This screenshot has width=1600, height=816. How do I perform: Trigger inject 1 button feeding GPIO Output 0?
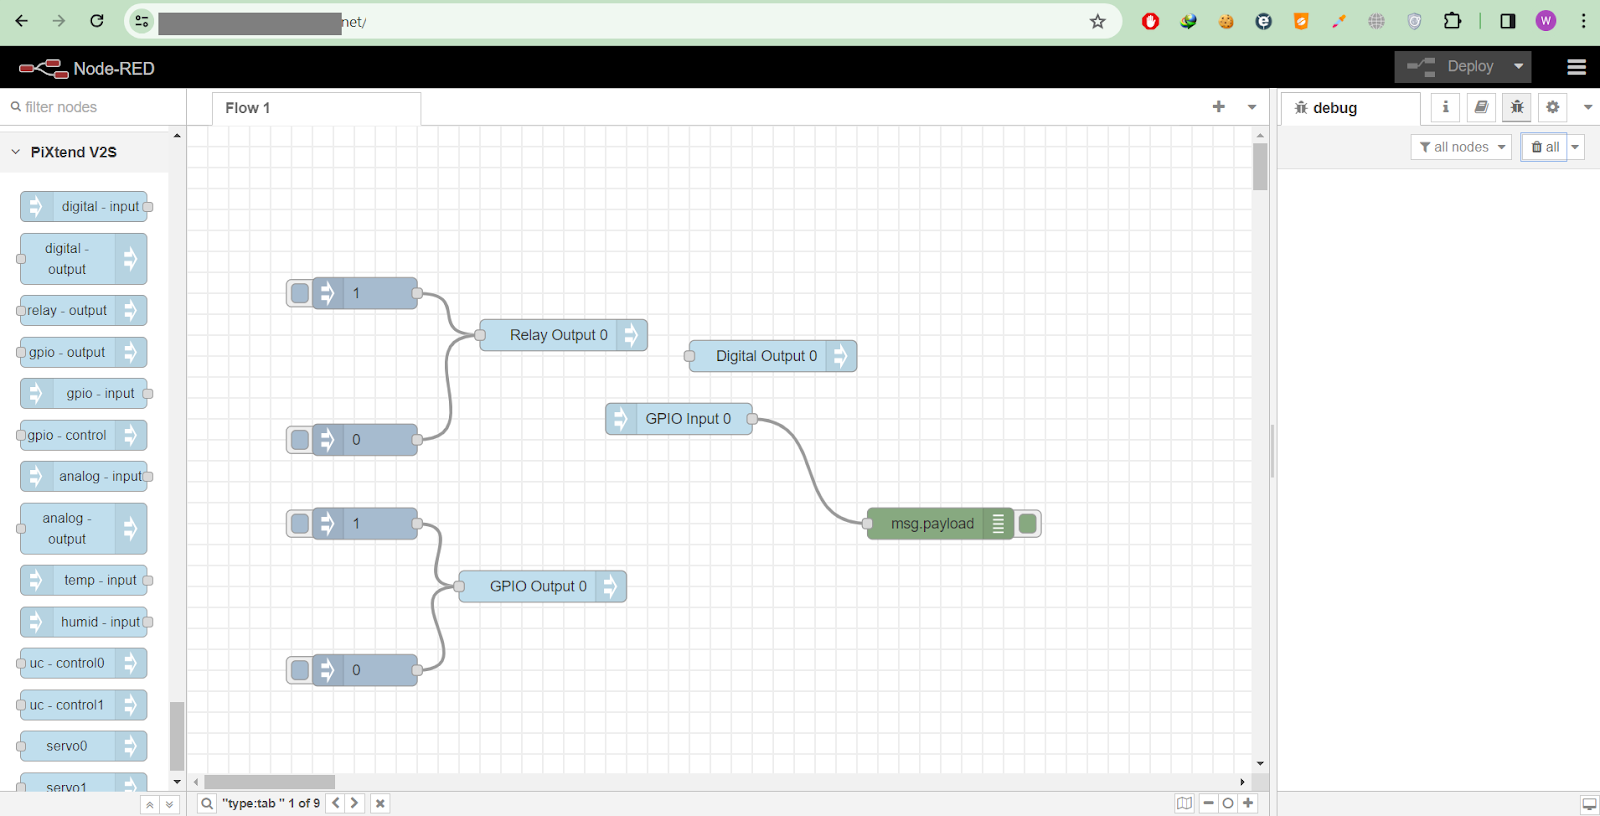click(299, 524)
